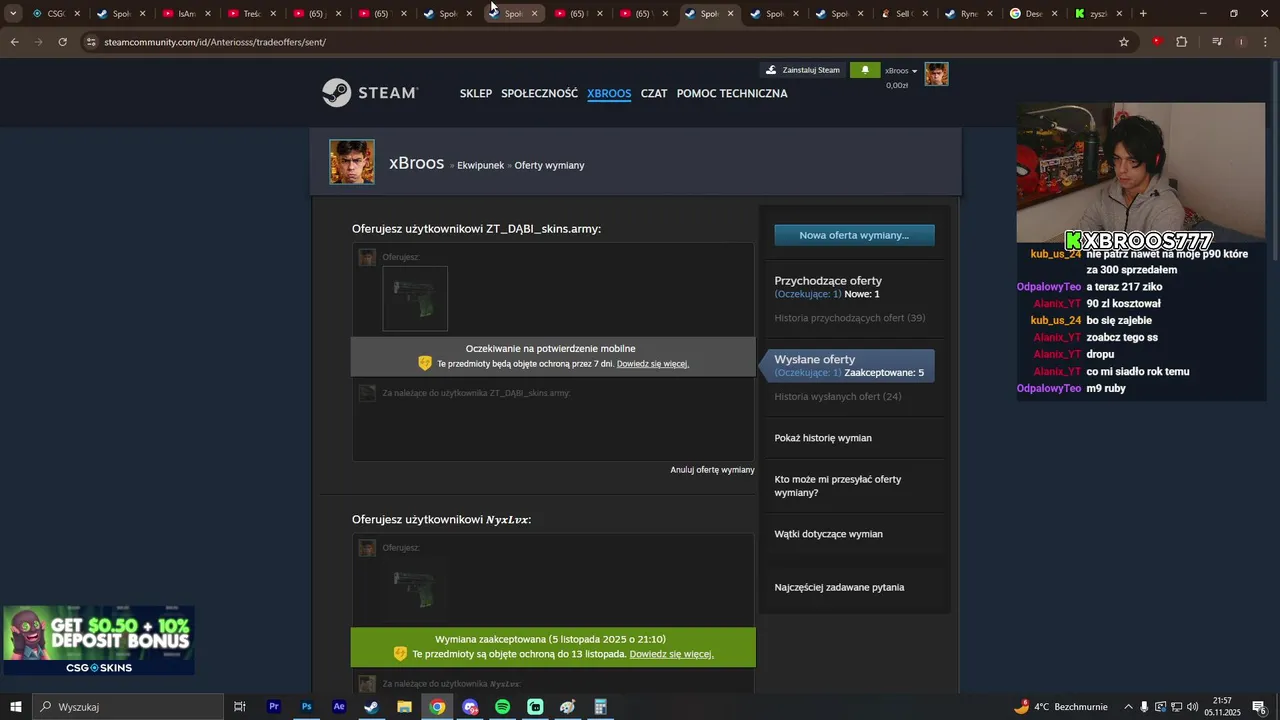Launch After Effects from the taskbar
The width and height of the screenshot is (1280, 720).
339,707
